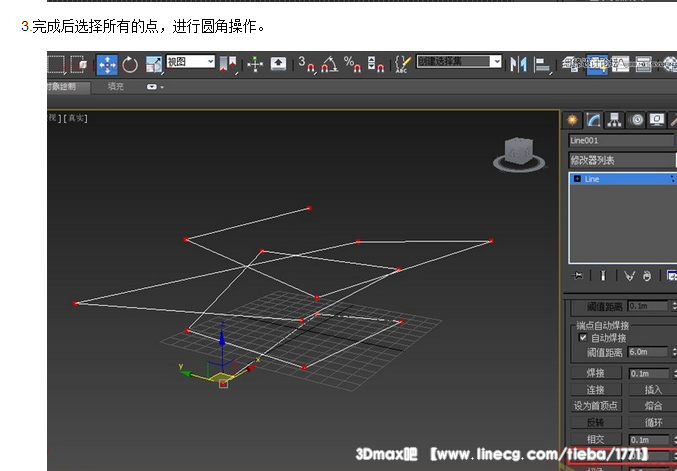Activate the Select and Move tool
Viewport: 677px width, 471px height.
[x=107, y=65]
